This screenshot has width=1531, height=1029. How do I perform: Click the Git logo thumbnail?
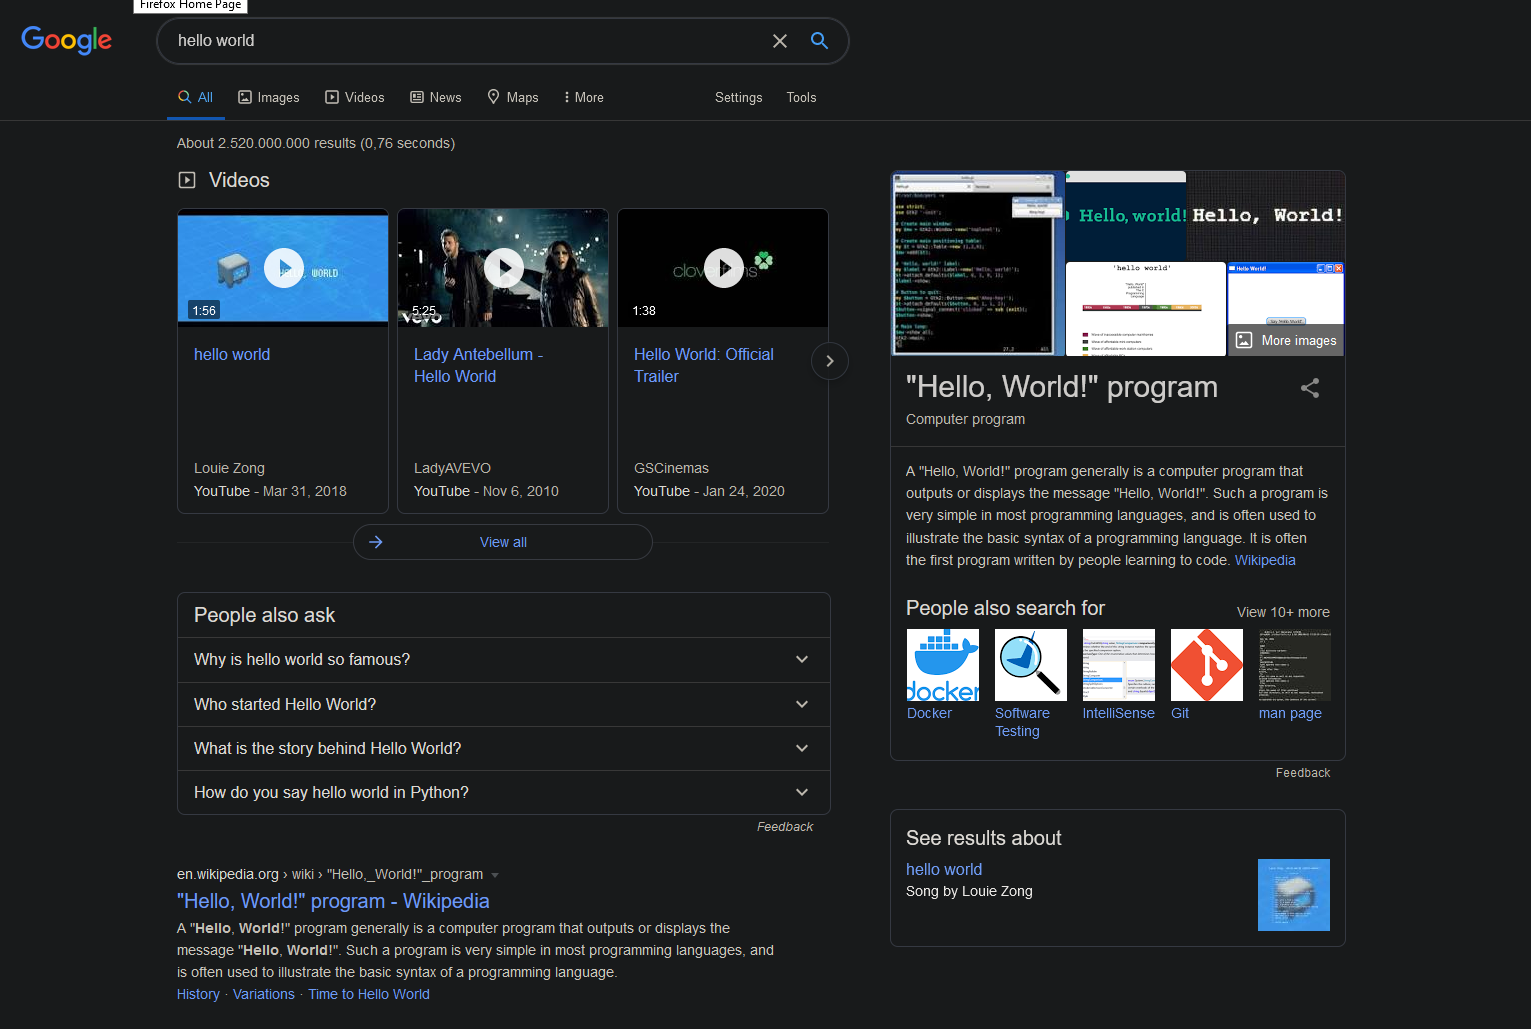point(1207,665)
